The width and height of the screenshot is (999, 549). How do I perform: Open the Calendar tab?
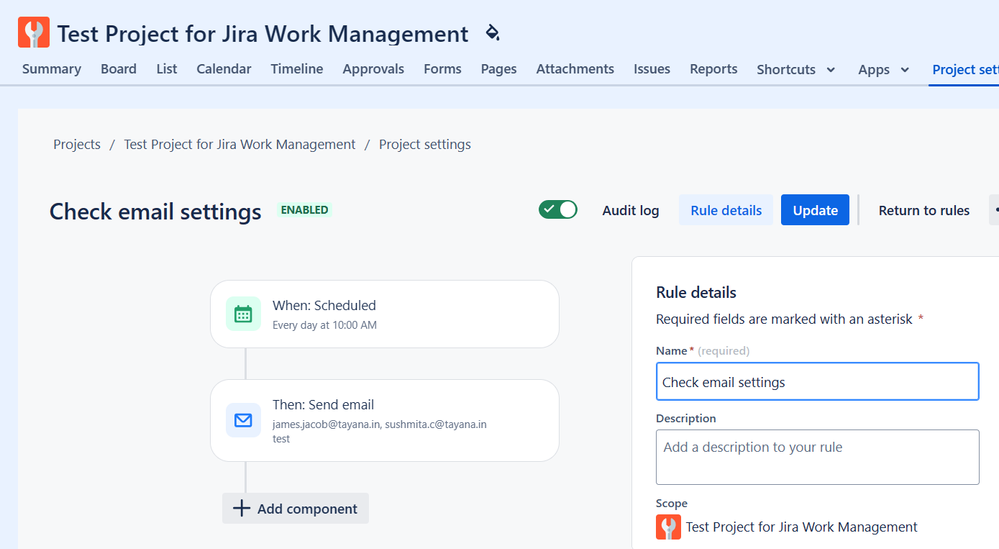pos(224,69)
